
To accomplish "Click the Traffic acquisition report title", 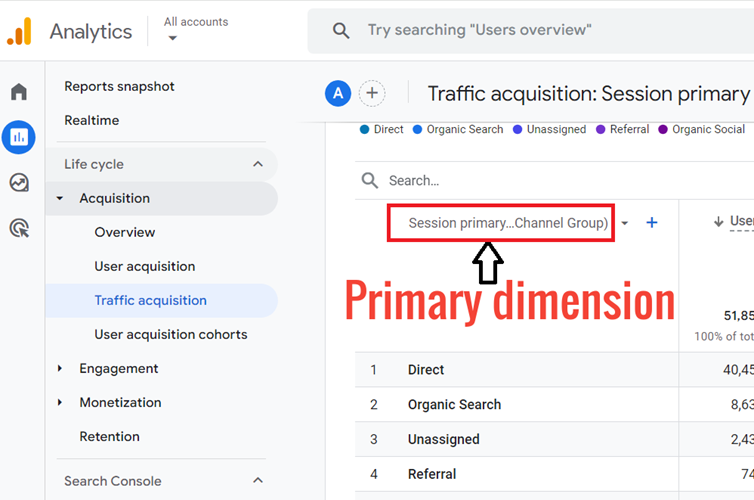I will tap(589, 94).
